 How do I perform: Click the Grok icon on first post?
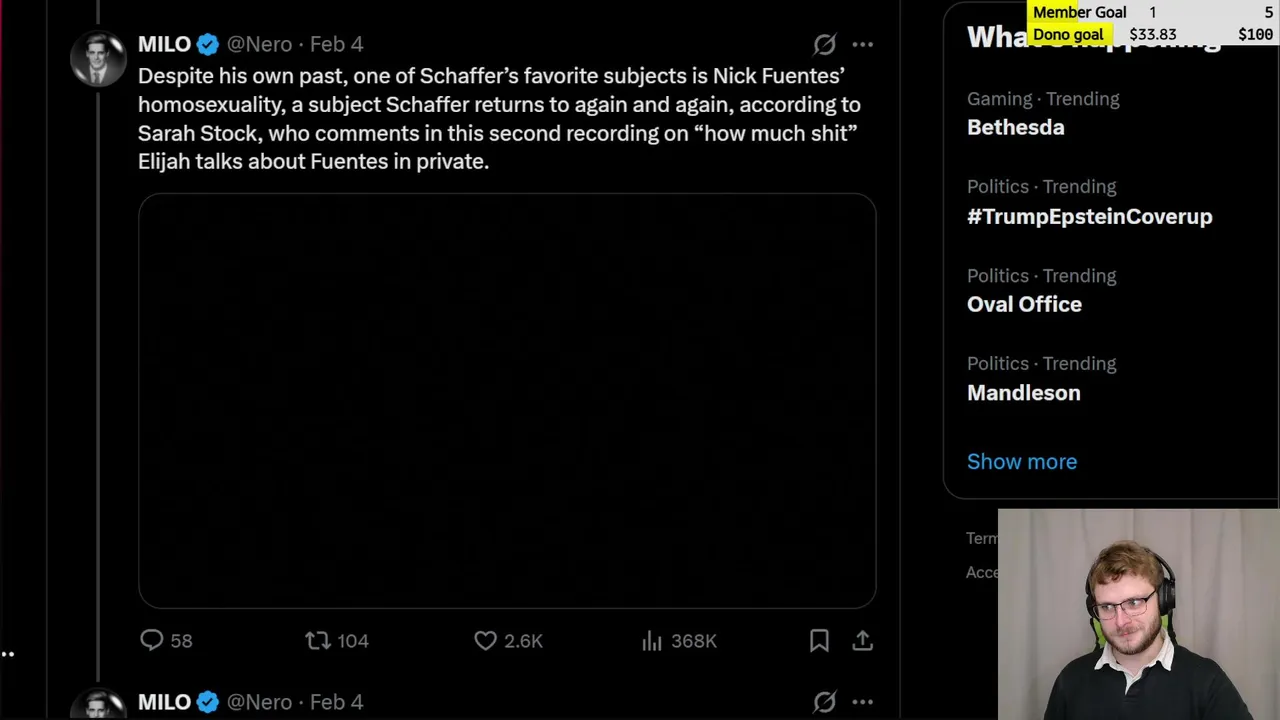point(824,44)
